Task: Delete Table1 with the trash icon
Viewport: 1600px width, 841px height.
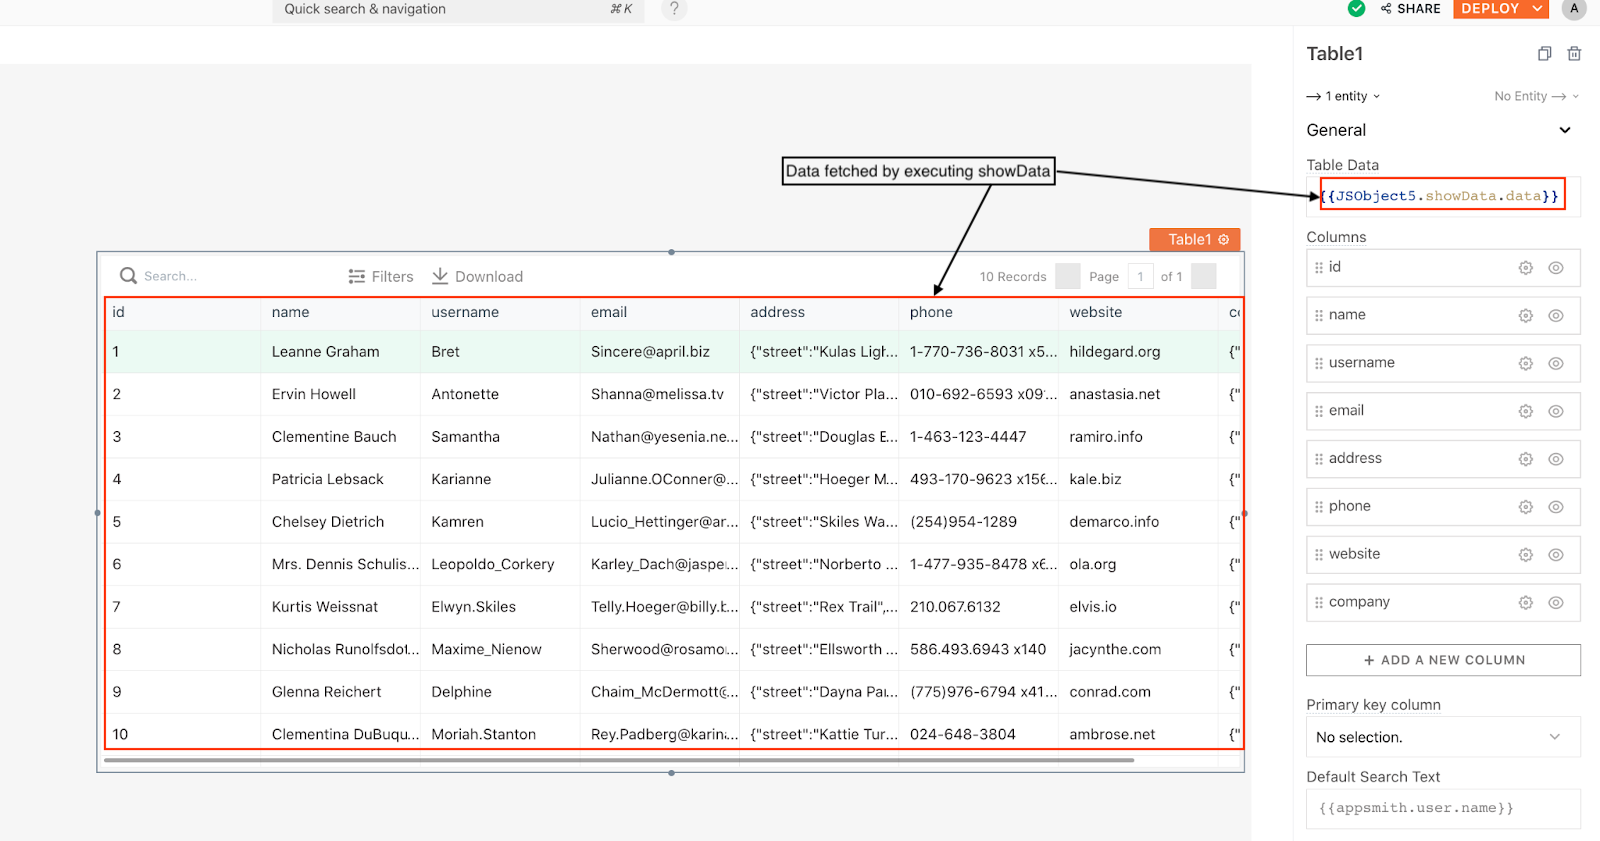Action: click(x=1574, y=54)
